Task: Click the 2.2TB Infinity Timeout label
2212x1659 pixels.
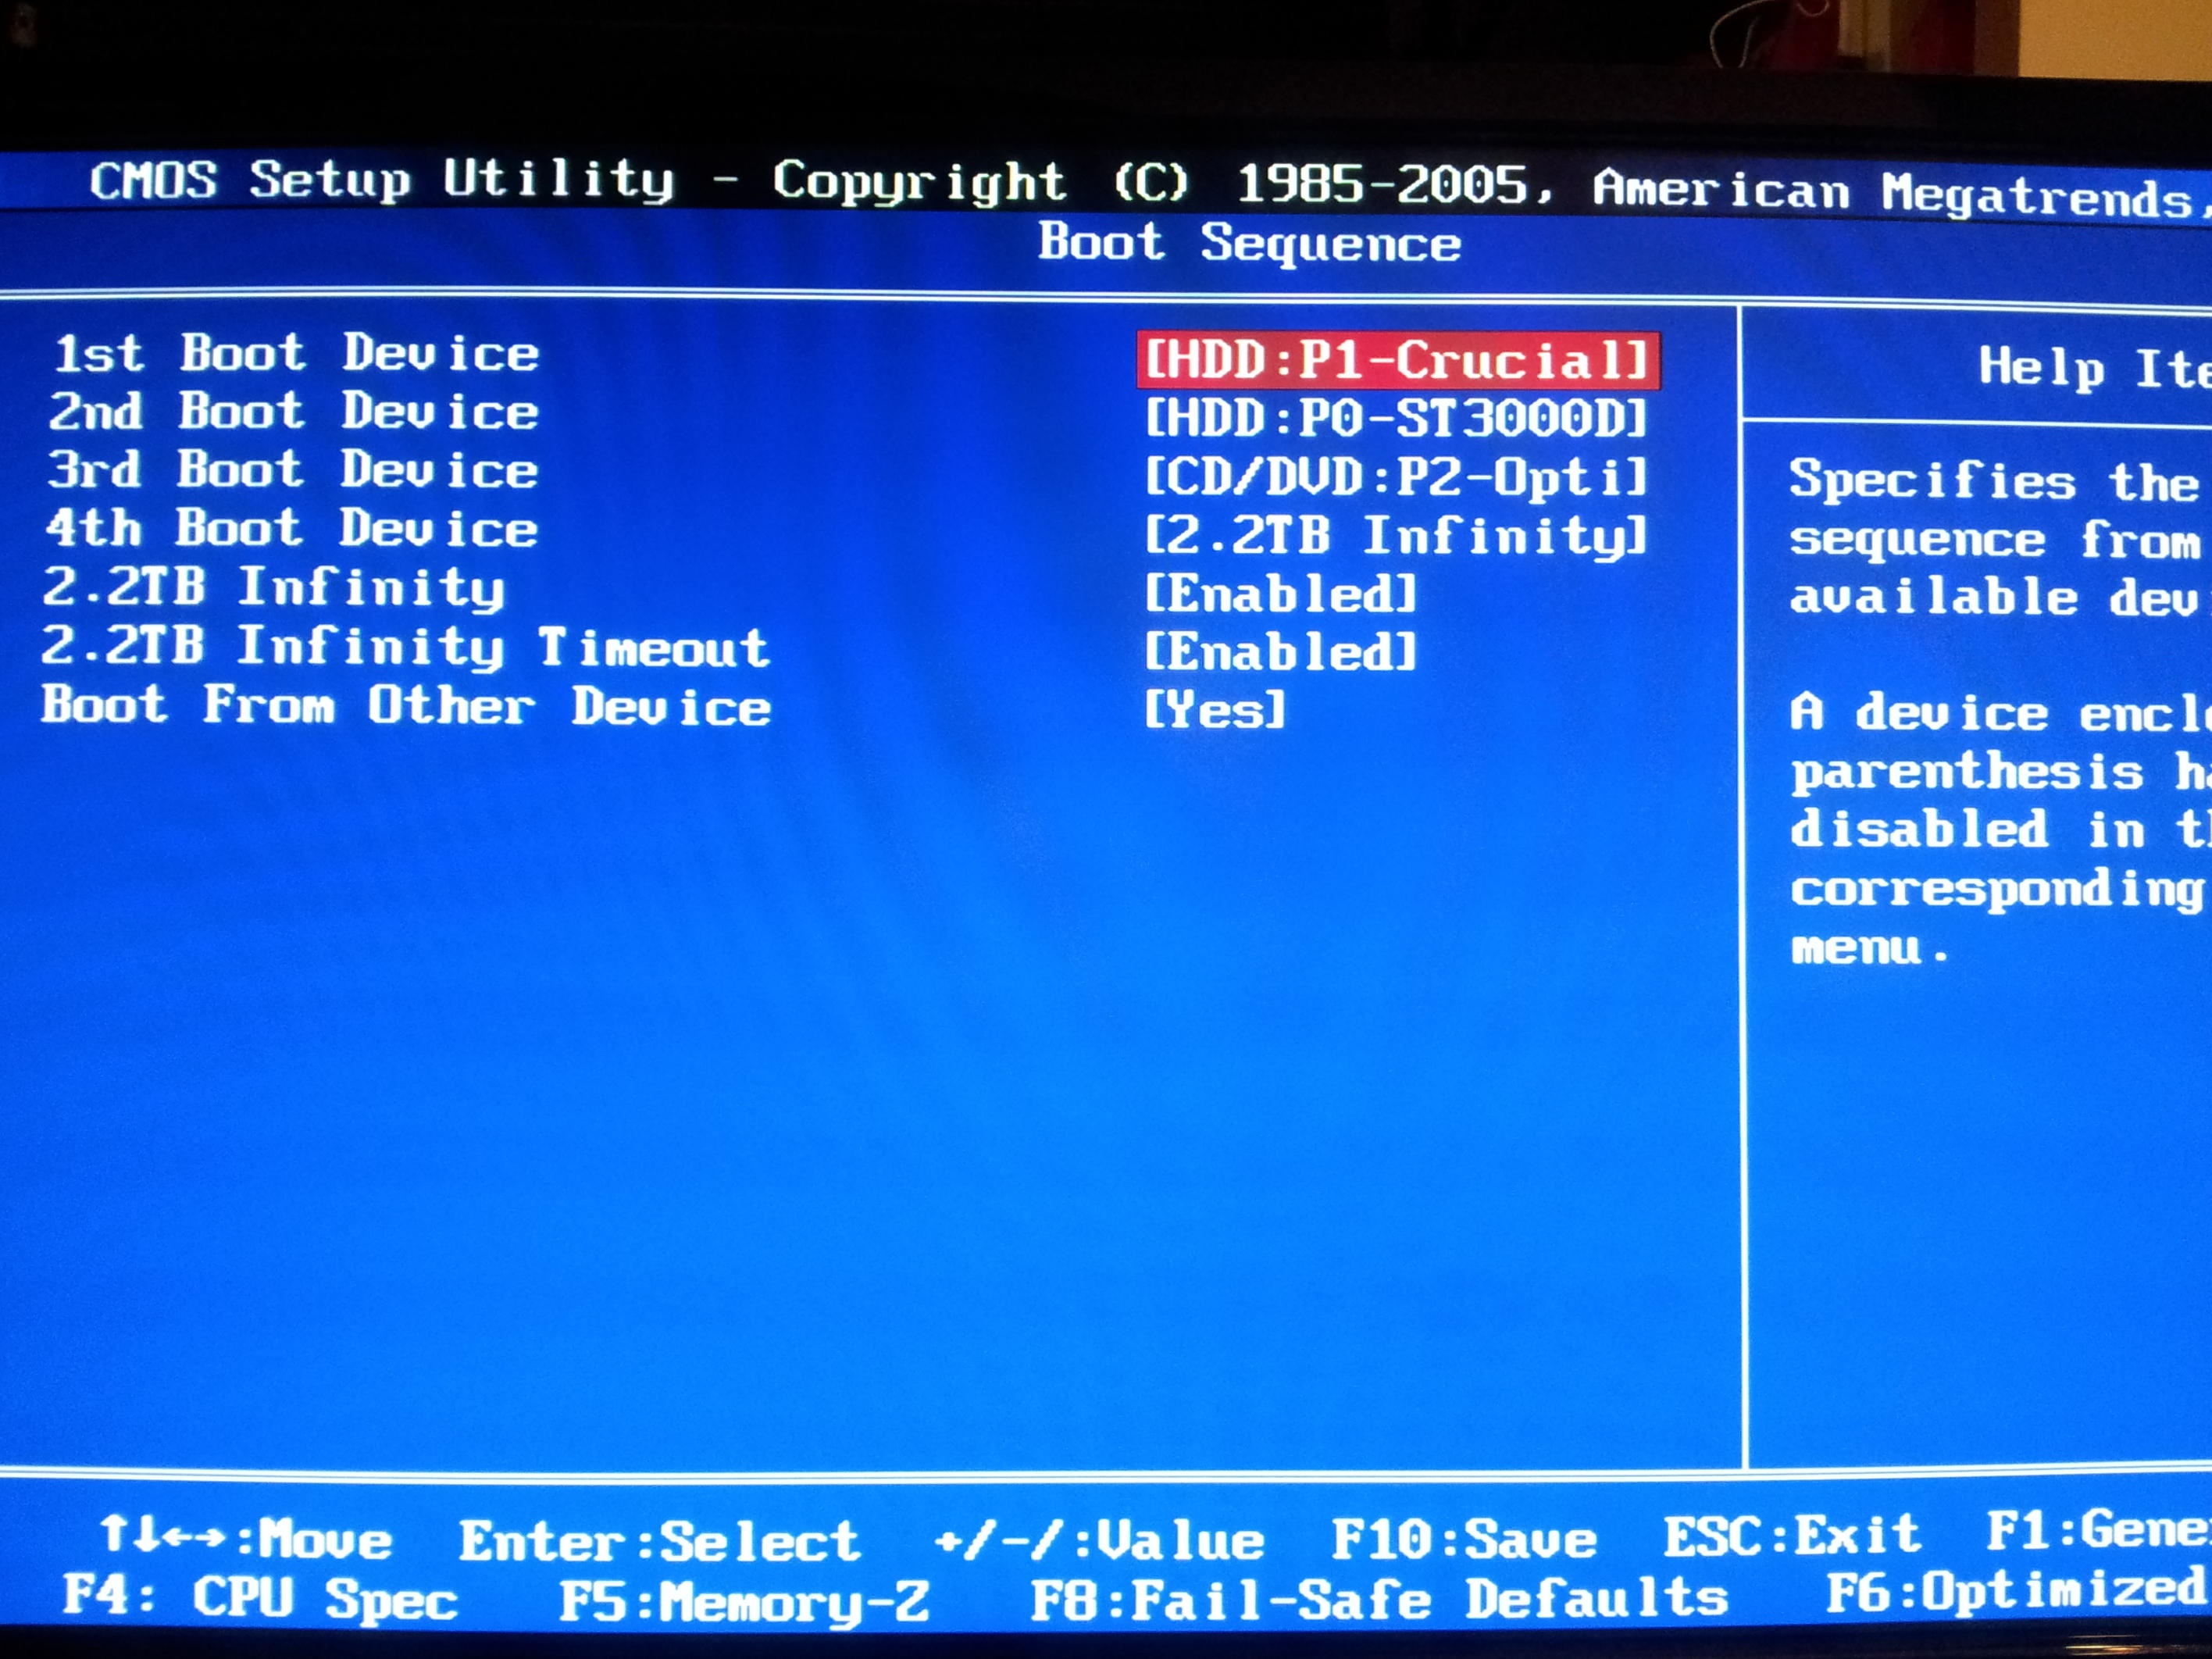Action: coord(405,647)
